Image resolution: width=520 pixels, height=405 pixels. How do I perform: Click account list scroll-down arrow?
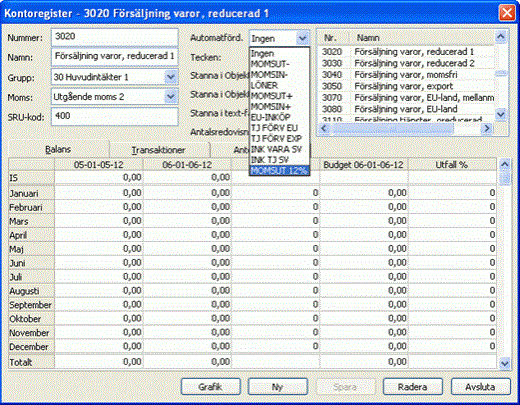501,115
